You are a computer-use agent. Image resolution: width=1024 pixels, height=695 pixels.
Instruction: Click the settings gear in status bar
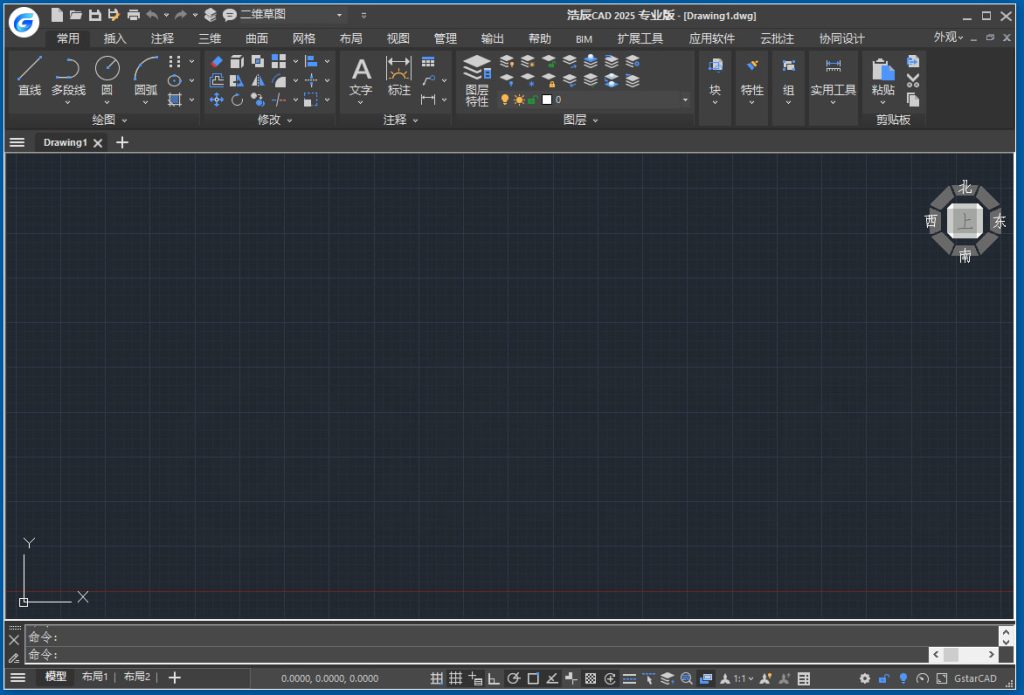(865, 678)
